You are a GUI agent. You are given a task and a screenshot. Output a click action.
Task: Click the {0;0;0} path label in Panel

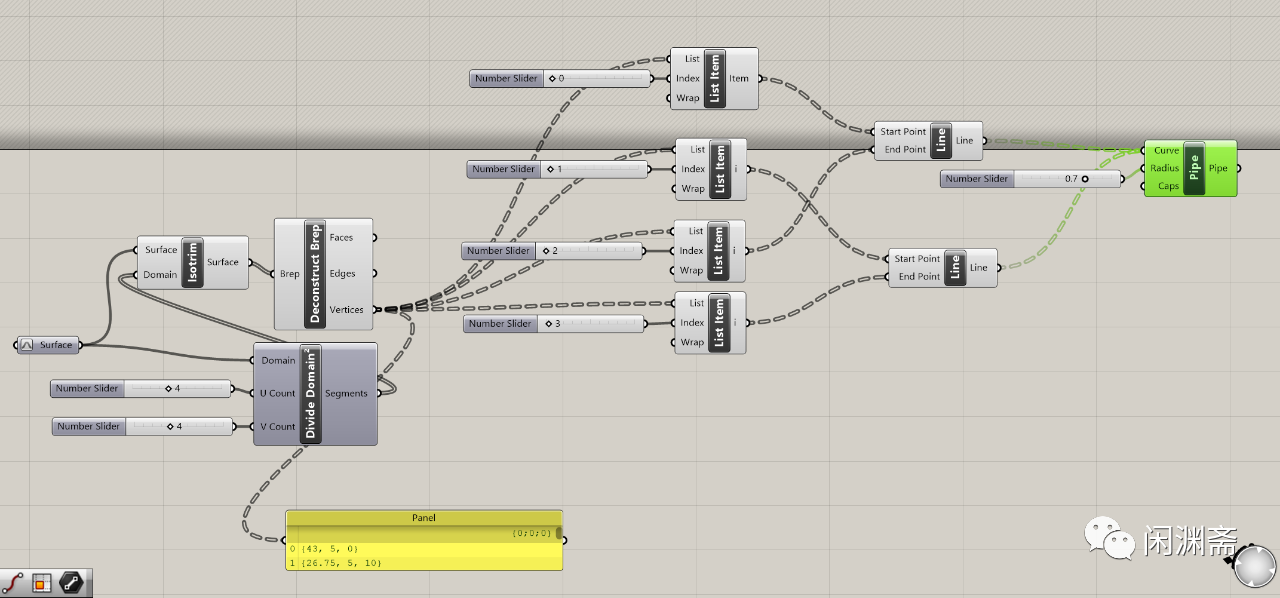pos(532,533)
